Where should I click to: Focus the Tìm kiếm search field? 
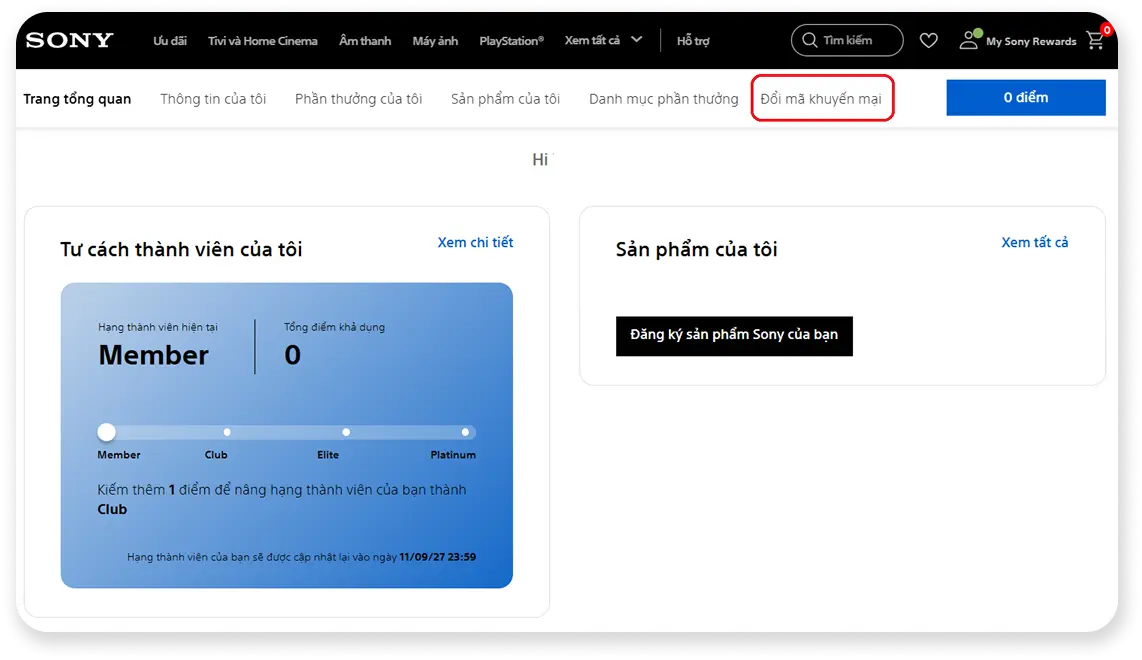coord(847,40)
